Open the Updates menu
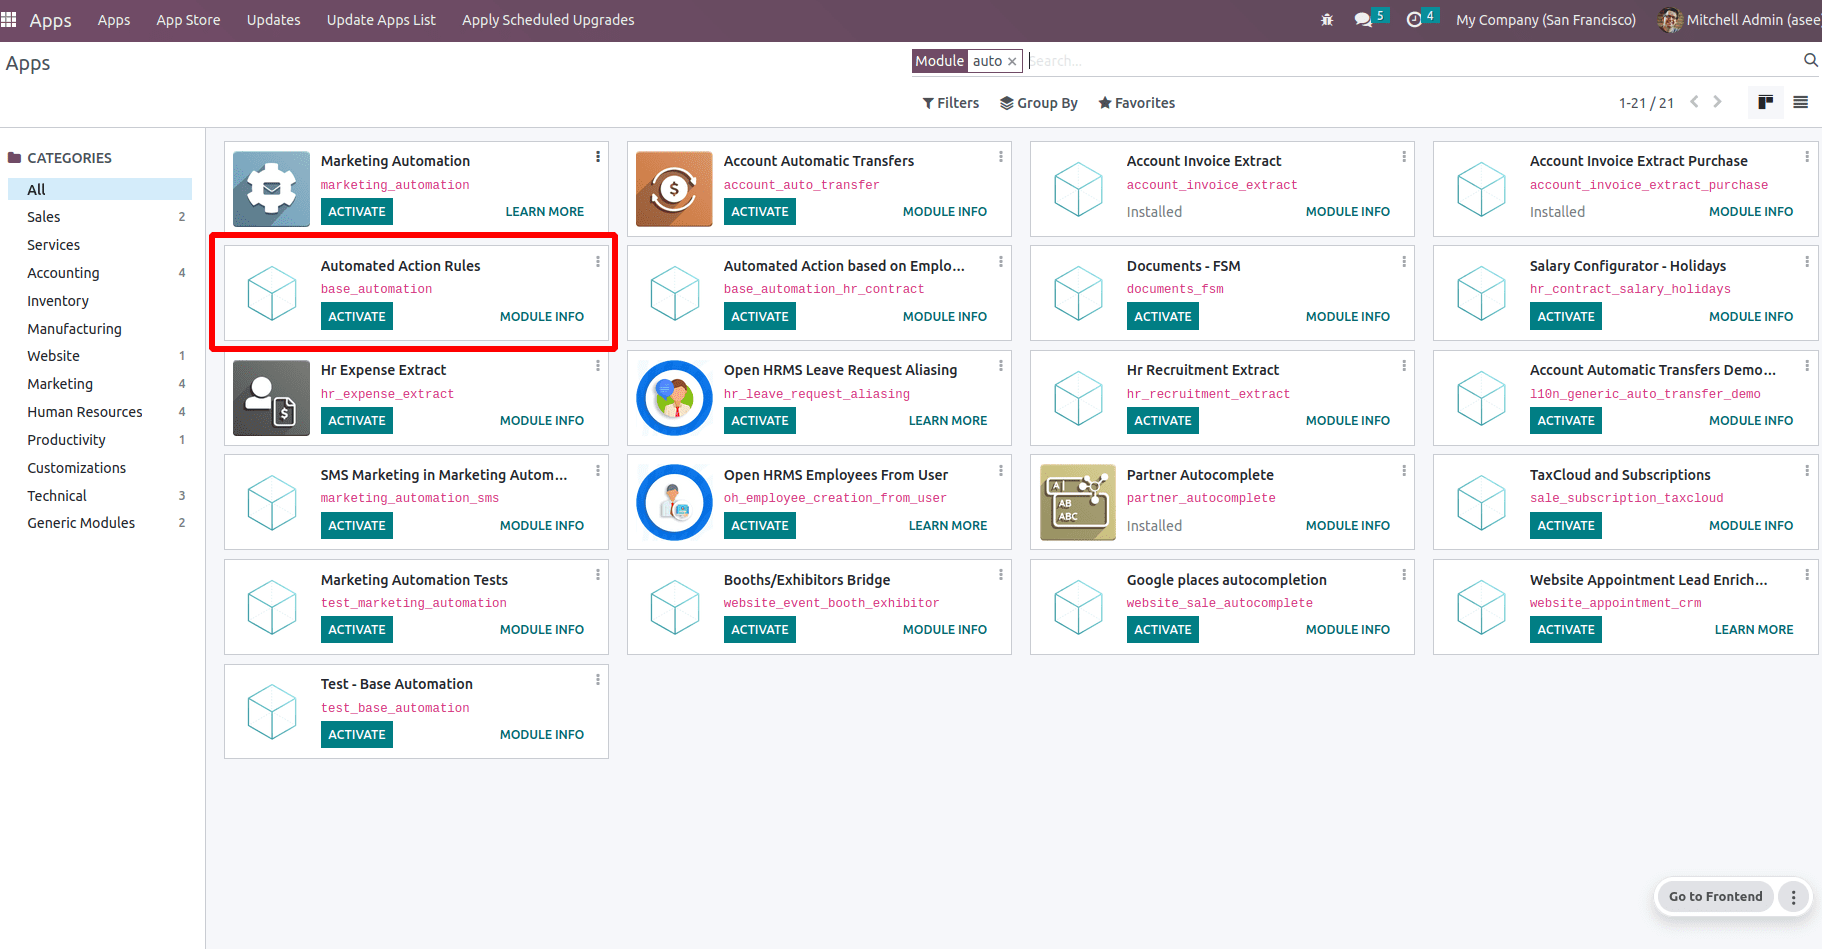The width and height of the screenshot is (1822, 949). pos(274,20)
